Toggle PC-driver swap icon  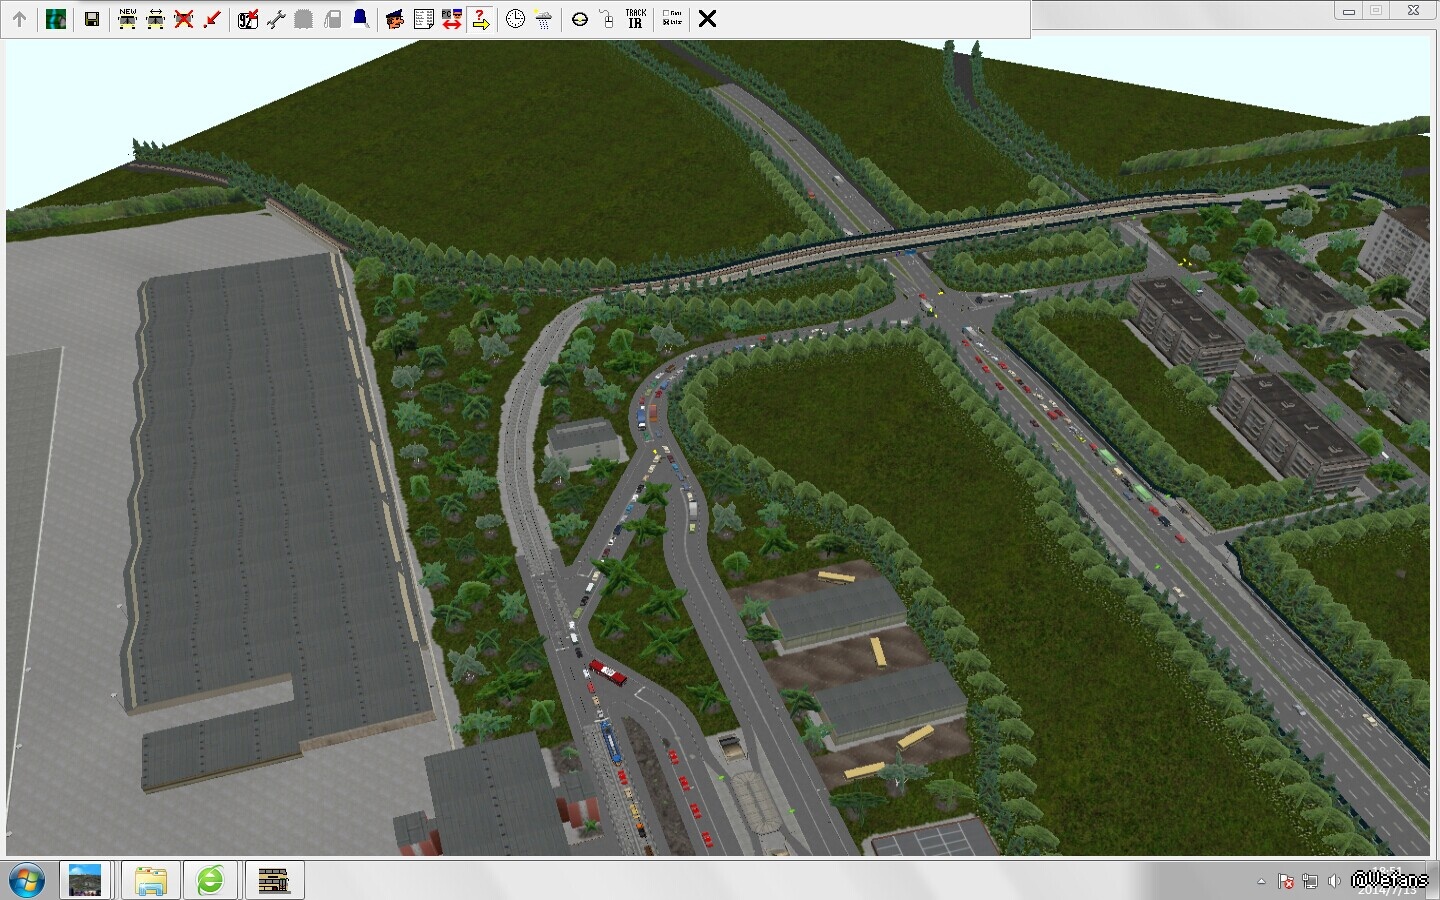point(452,19)
